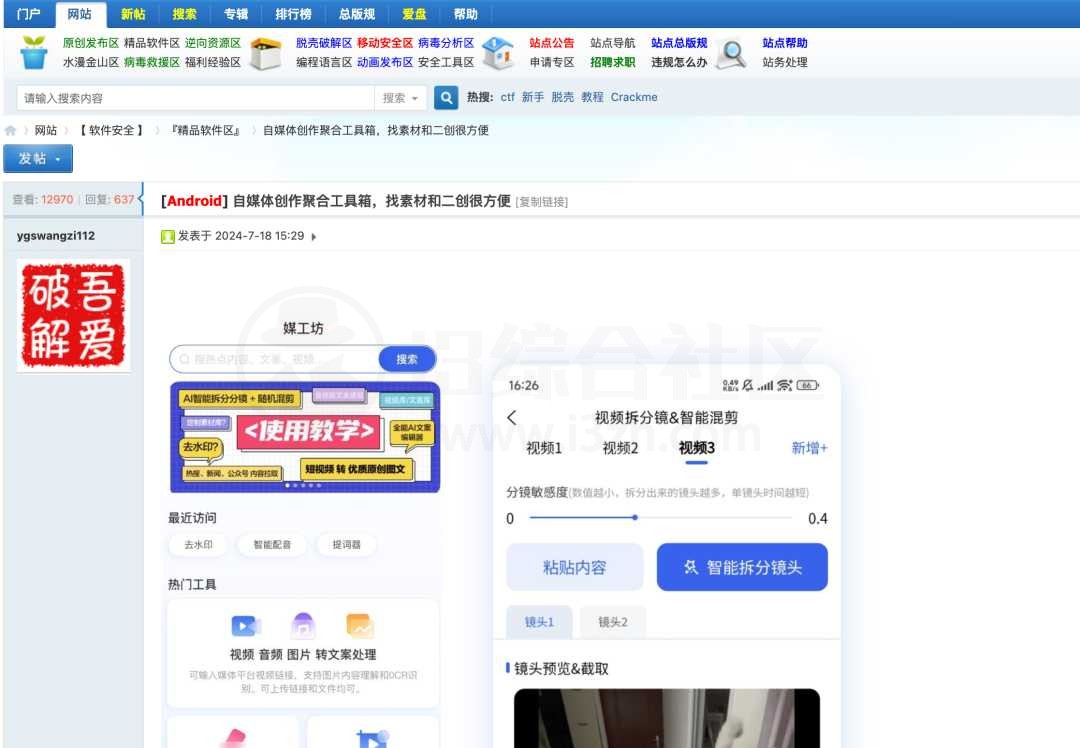1080x748 pixels.
Task: Click the green plant pot section icon
Action: [33, 52]
